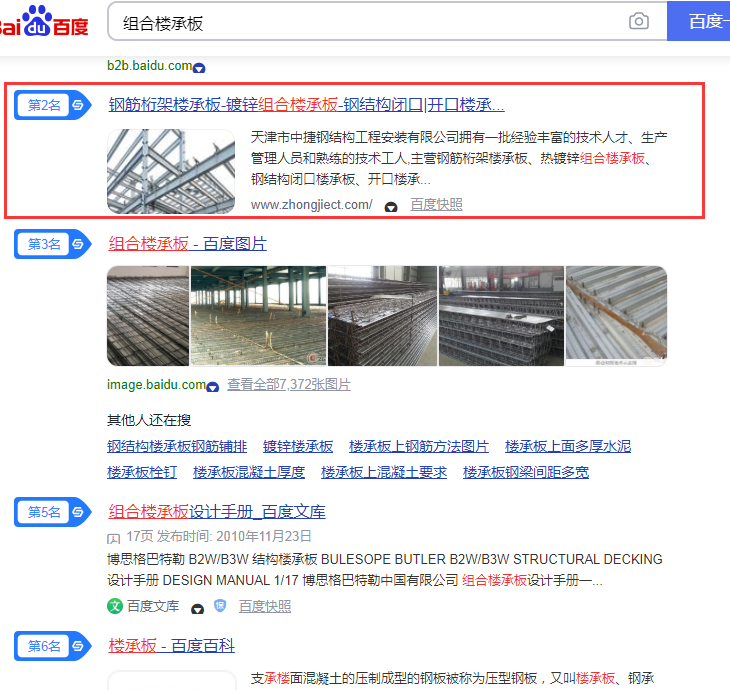The image size is (730, 690).
Task: Open third image of stacked truss decking
Action: [382, 316]
